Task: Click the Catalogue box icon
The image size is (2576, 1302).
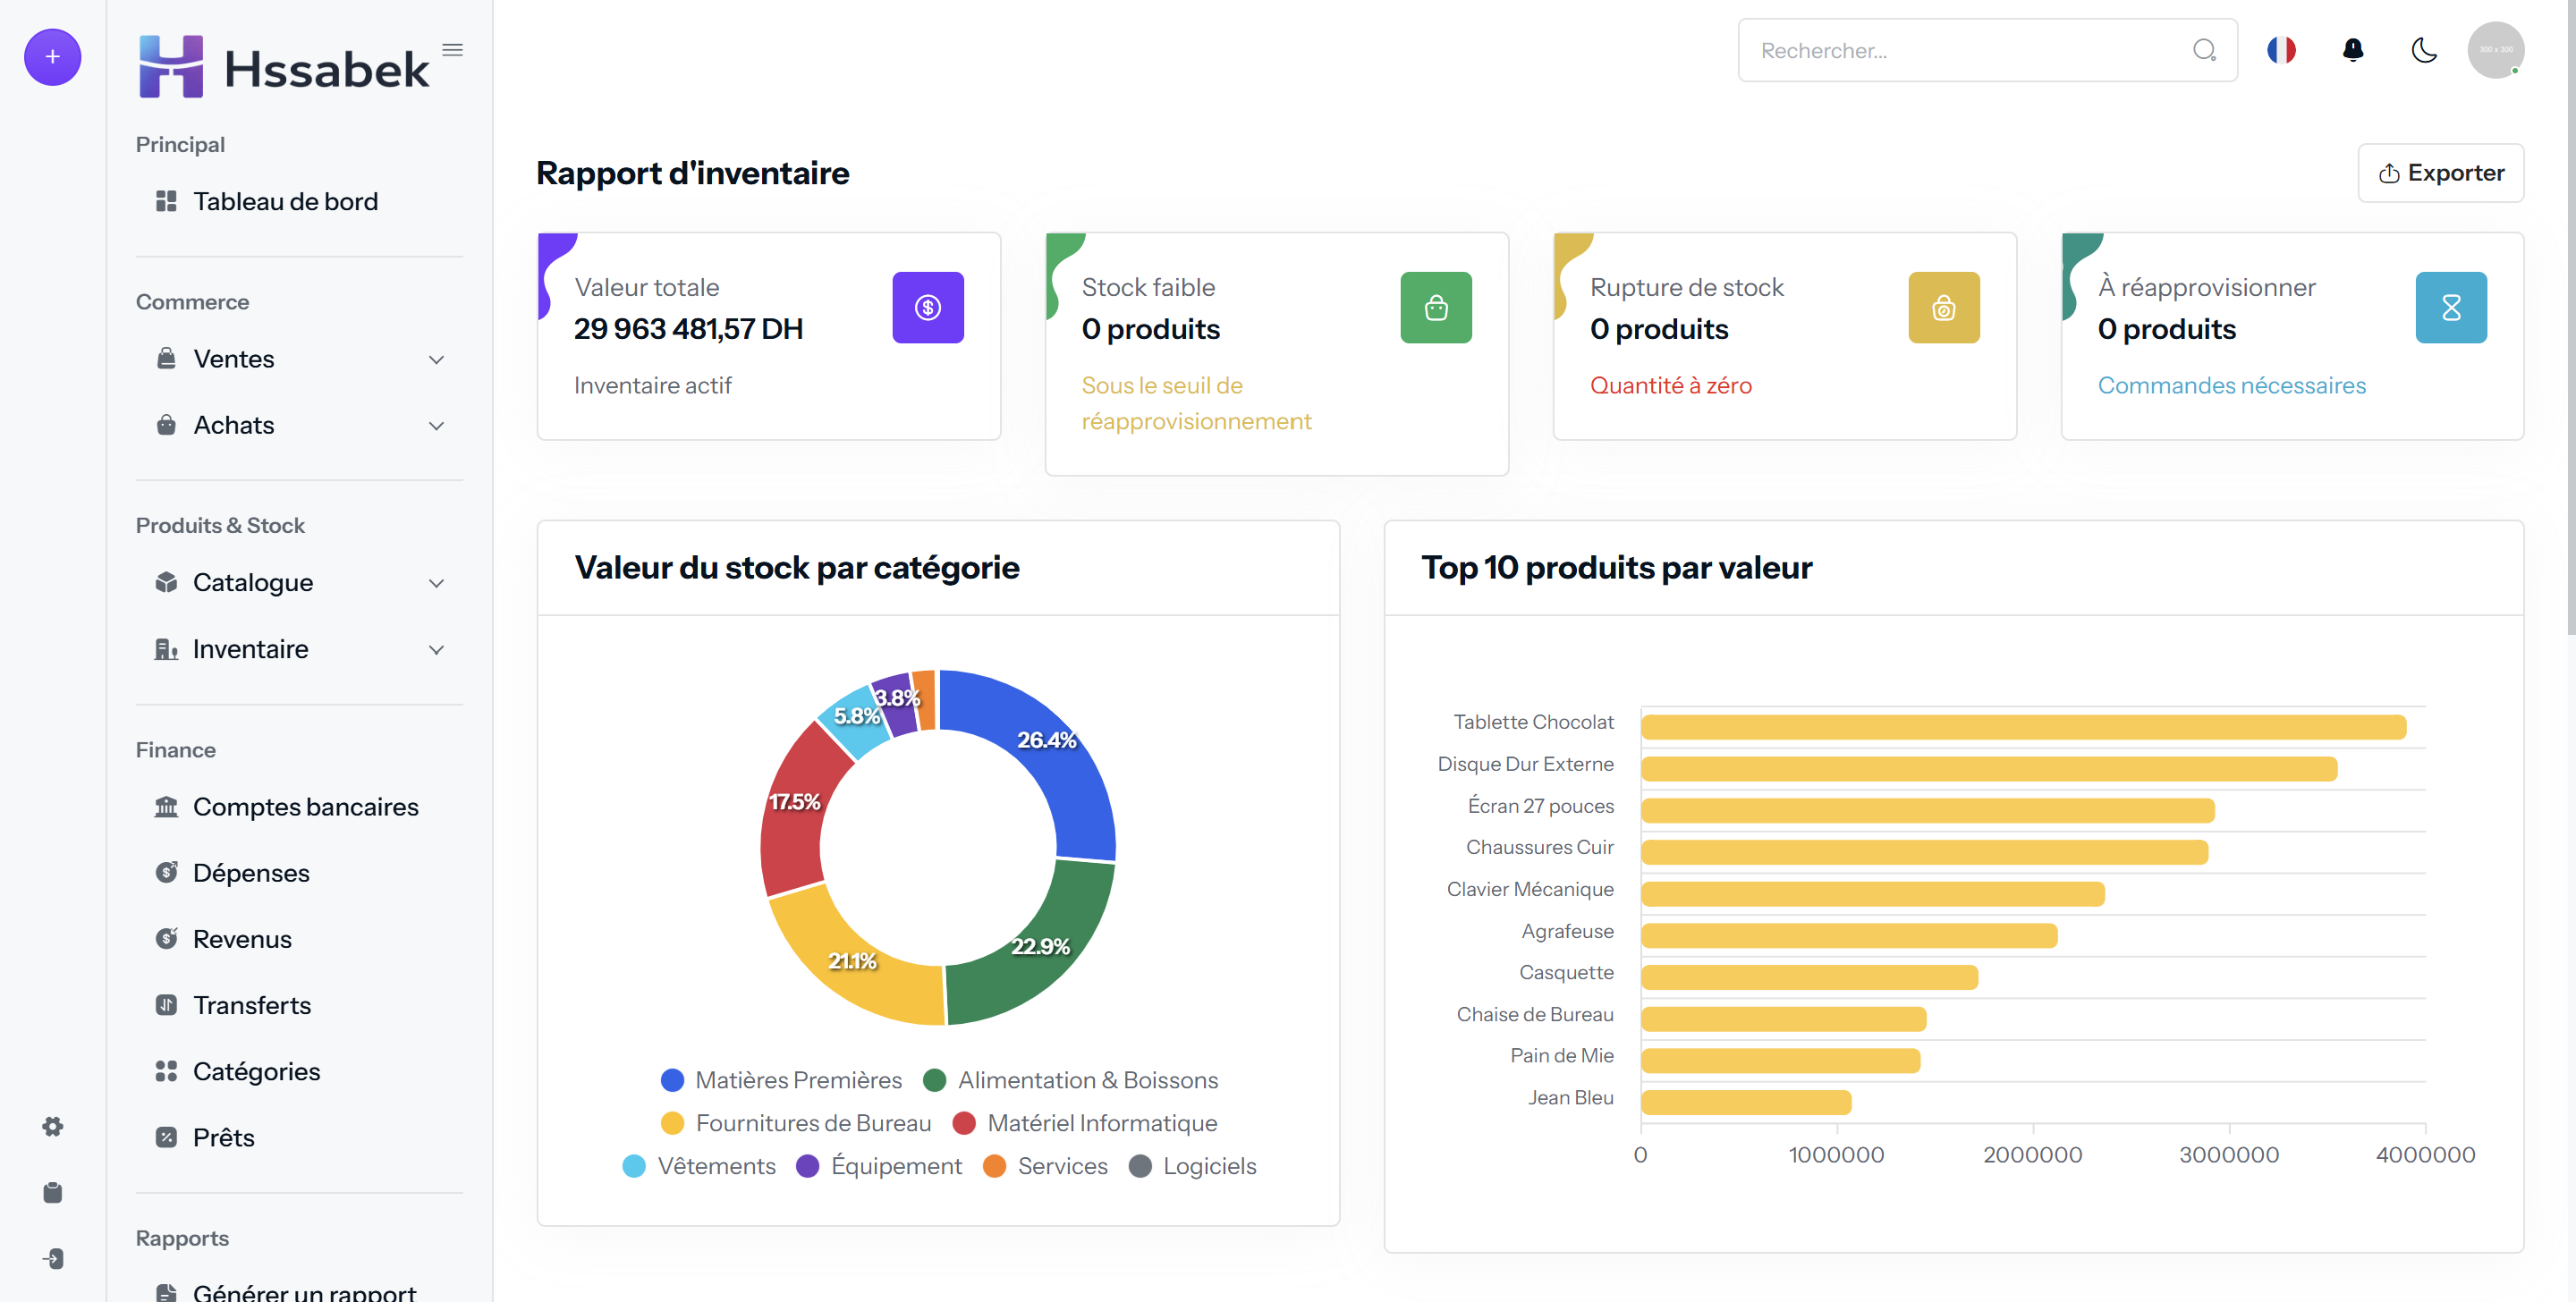Action: [166, 582]
